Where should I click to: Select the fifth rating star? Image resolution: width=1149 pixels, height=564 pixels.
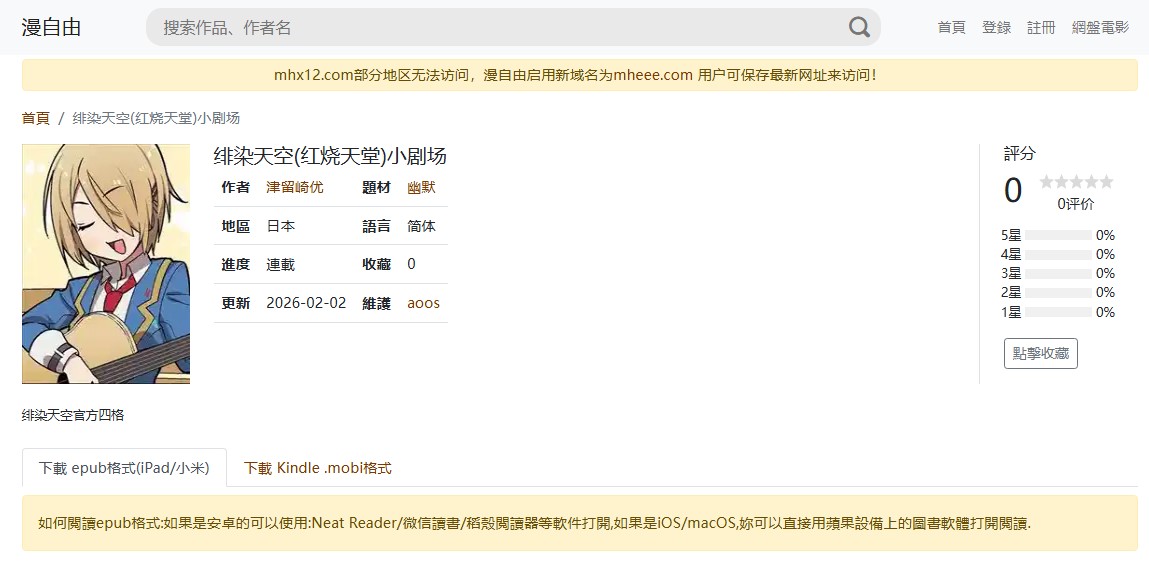click(x=1106, y=182)
